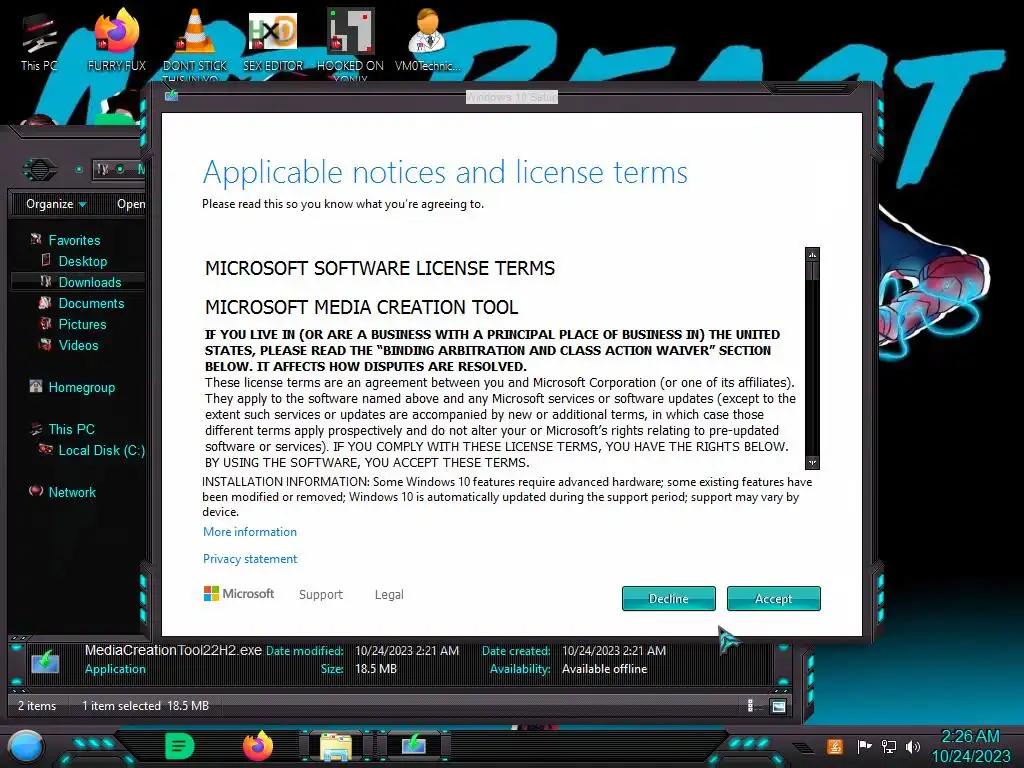This screenshot has width=1024, height=768.
Task: Select the HxD SEX EDITOR desktop shortcut
Action: 273,42
